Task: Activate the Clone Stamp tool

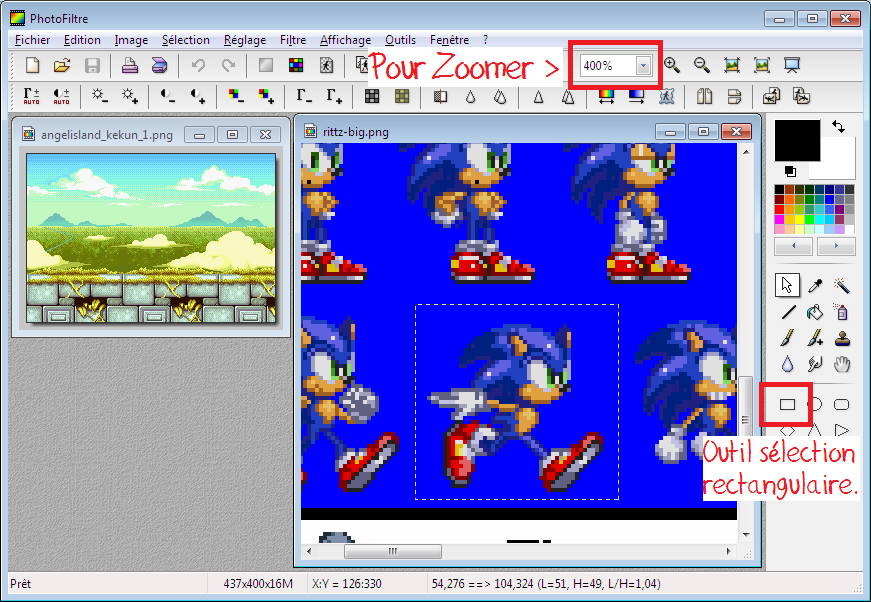Action: [x=842, y=338]
